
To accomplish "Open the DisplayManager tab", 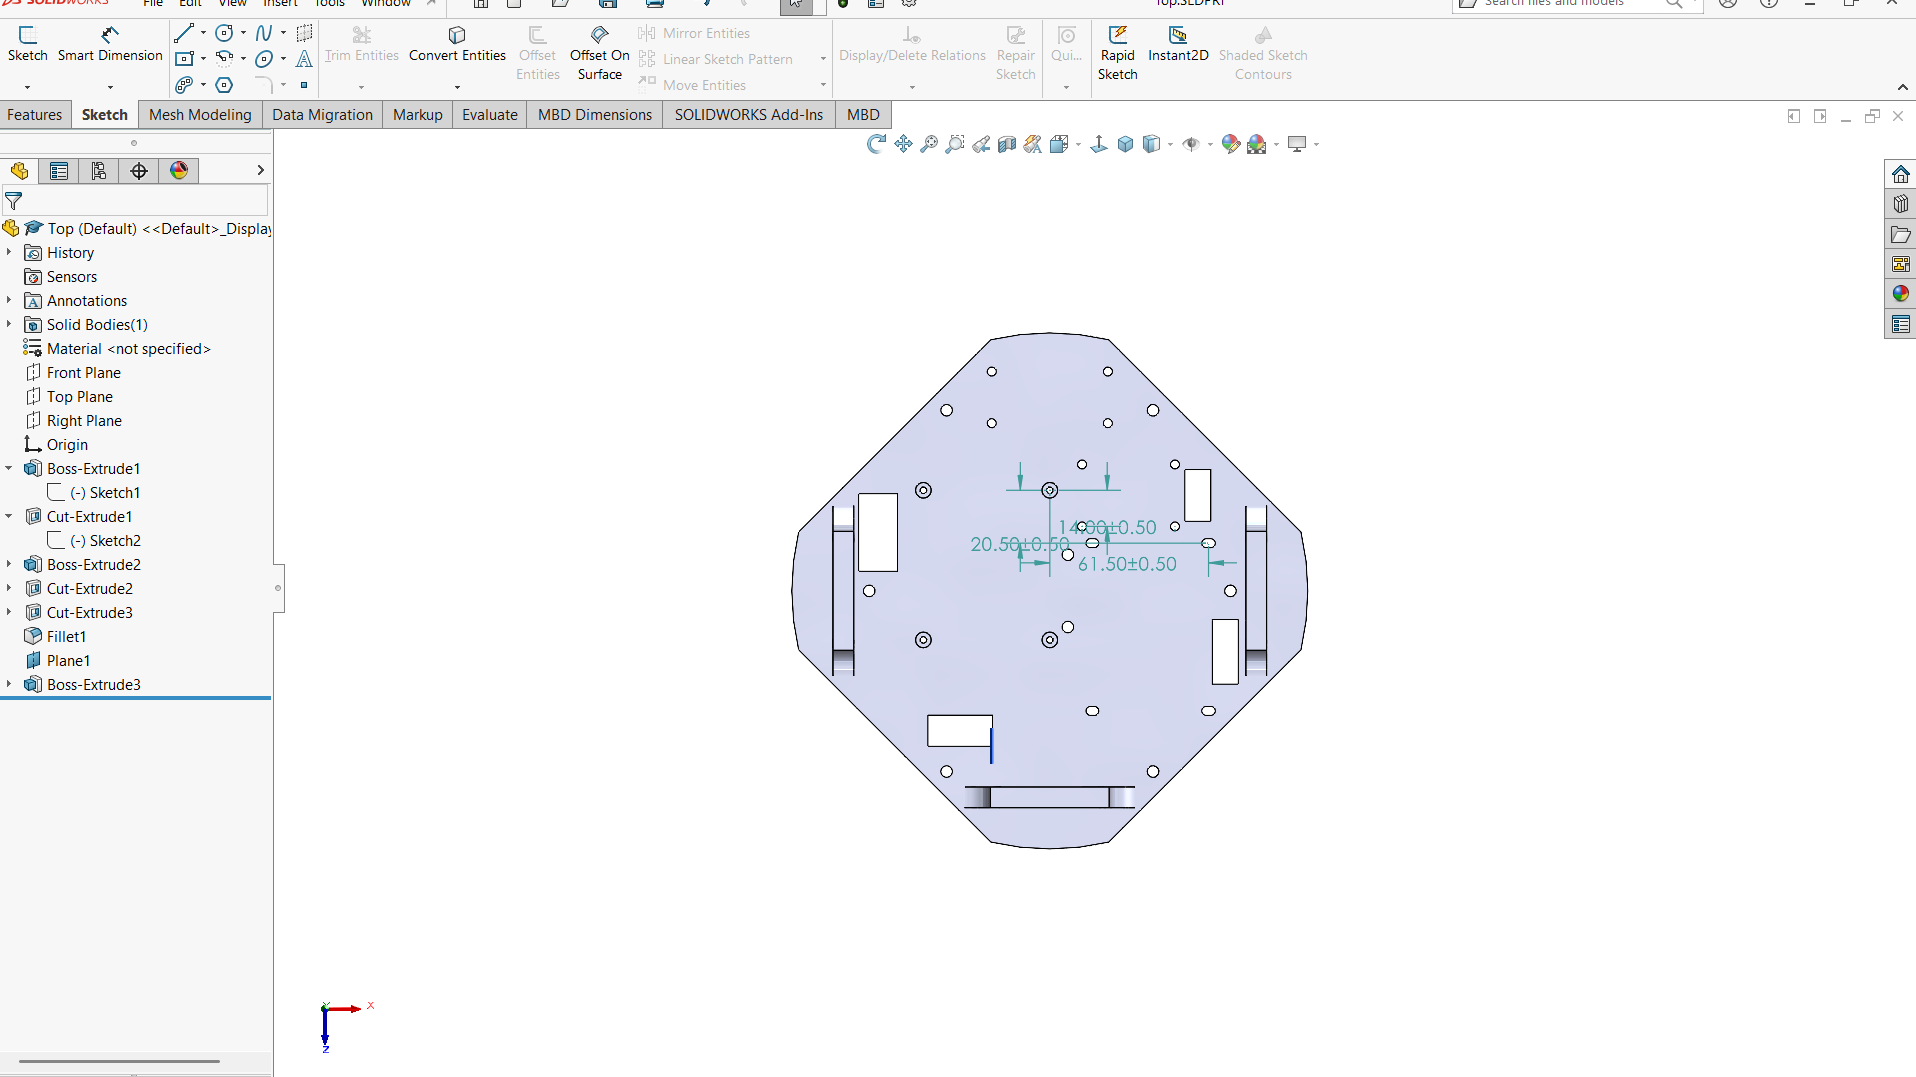I will (179, 171).
